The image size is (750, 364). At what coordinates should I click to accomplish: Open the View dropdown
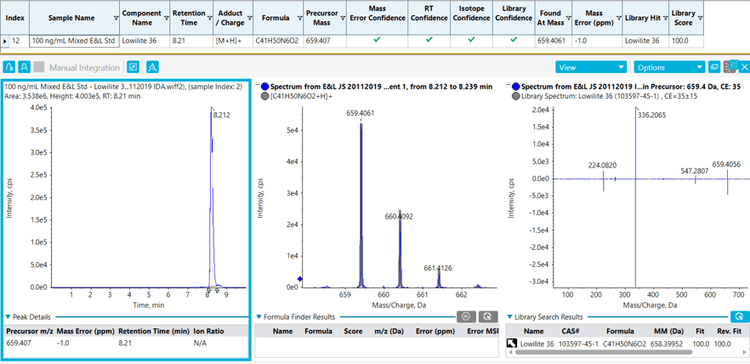point(591,67)
